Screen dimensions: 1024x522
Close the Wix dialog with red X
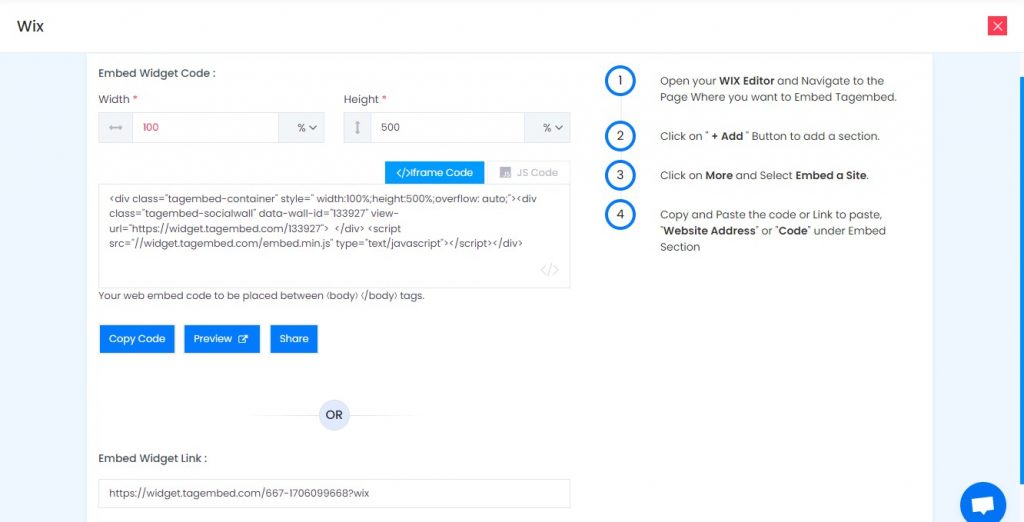(x=997, y=26)
